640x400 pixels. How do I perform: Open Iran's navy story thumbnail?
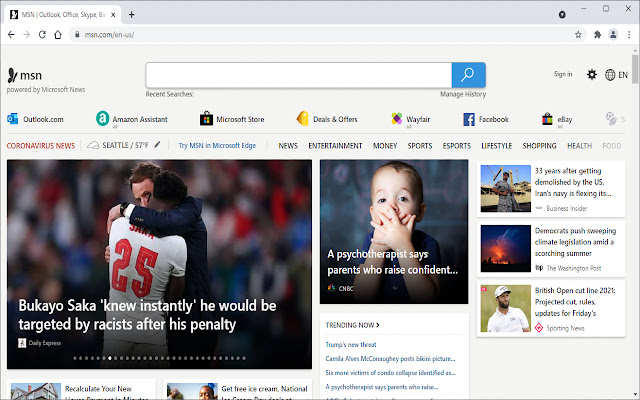[x=506, y=189]
